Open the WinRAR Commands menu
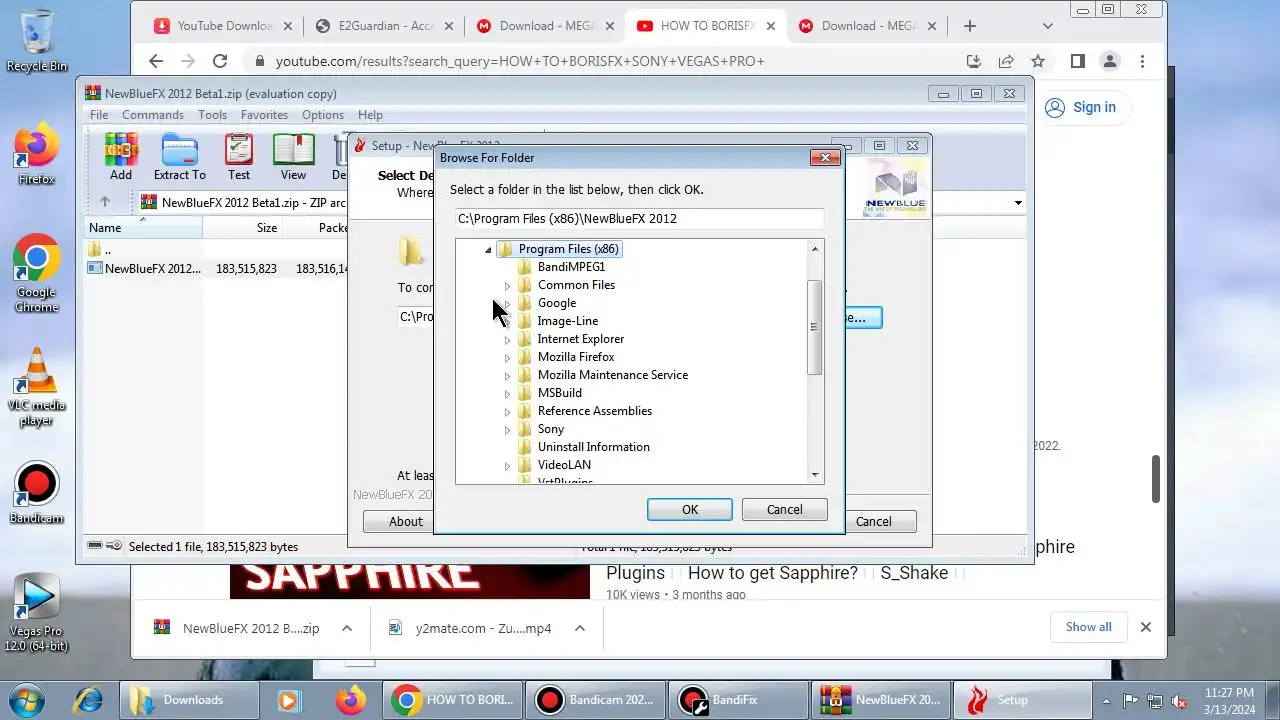 click(x=153, y=115)
